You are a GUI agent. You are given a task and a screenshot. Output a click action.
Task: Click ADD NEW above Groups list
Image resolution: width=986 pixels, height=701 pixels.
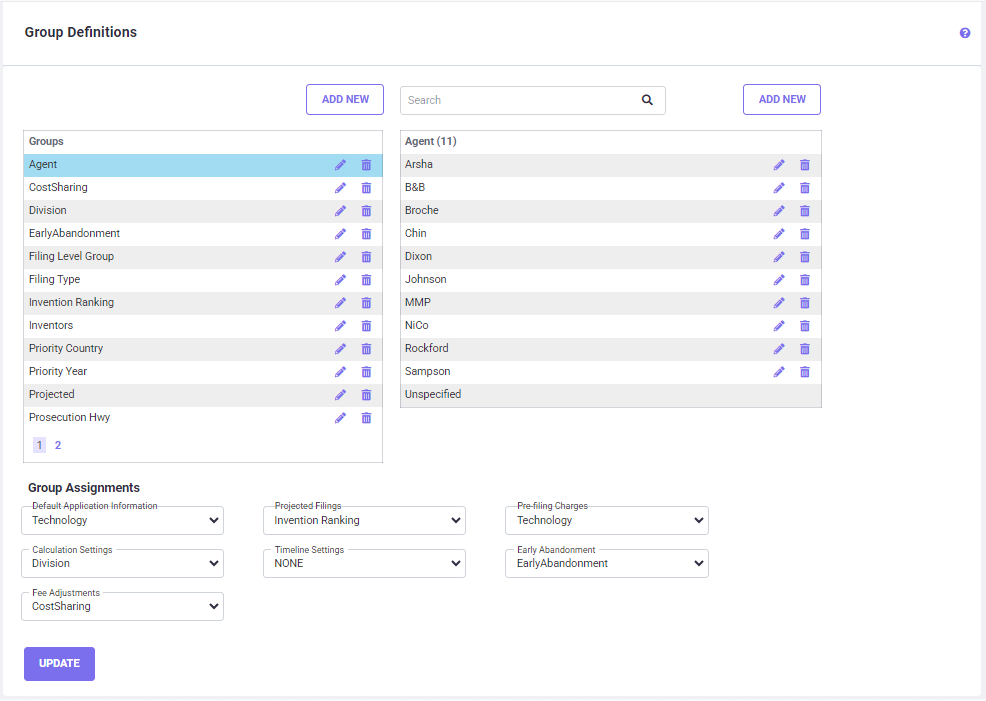pyautogui.click(x=345, y=100)
